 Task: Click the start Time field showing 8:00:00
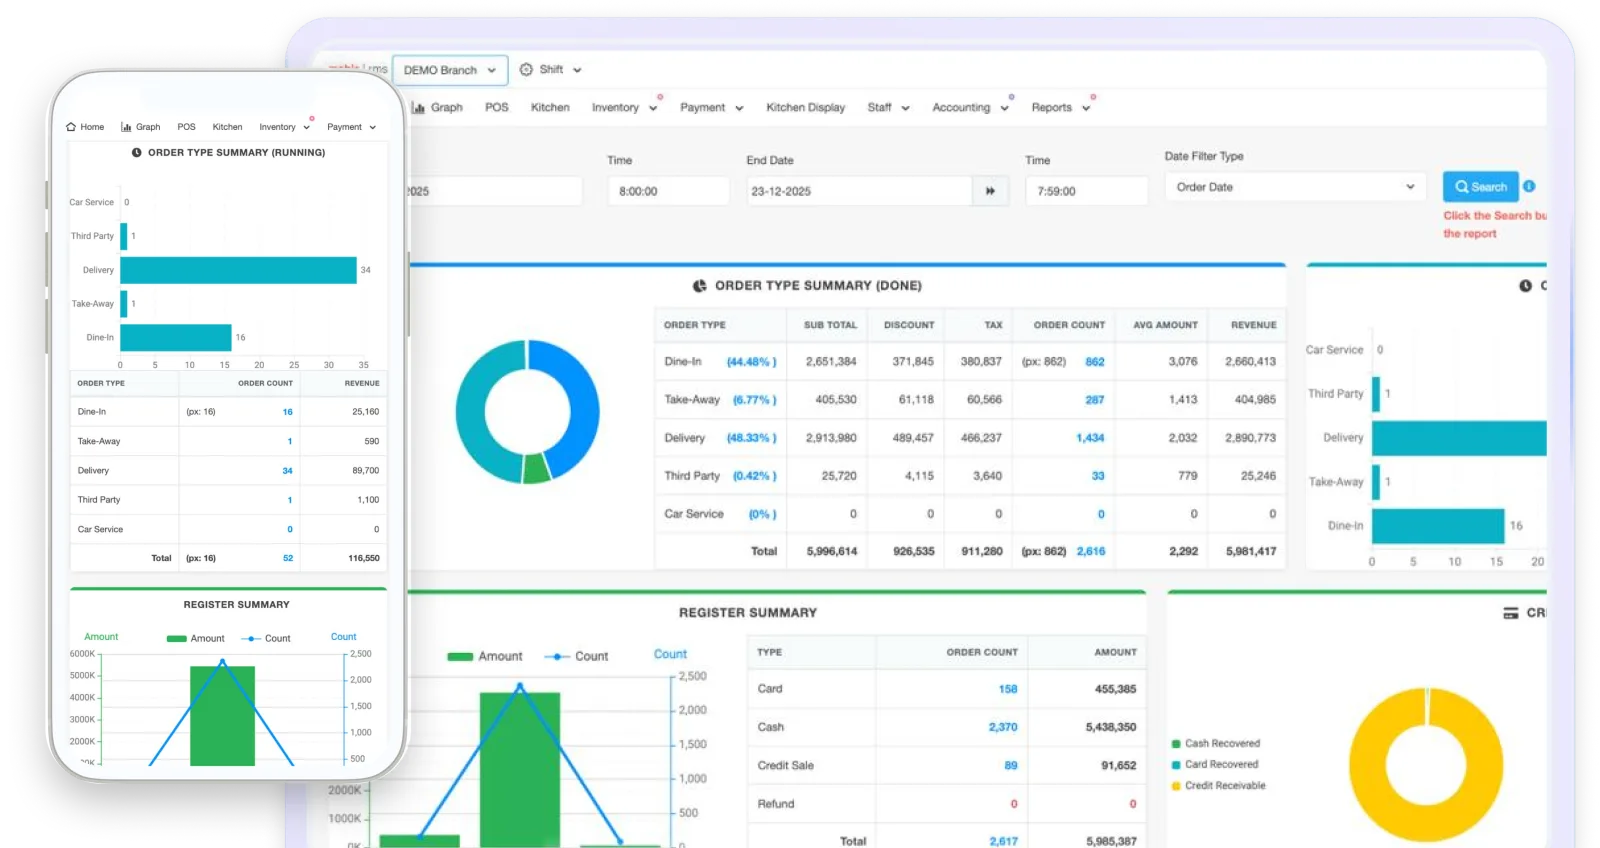(x=669, y=191)
